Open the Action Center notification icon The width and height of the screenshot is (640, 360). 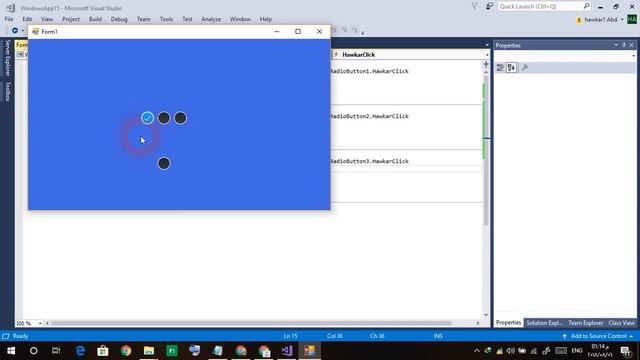pos(625,351)
